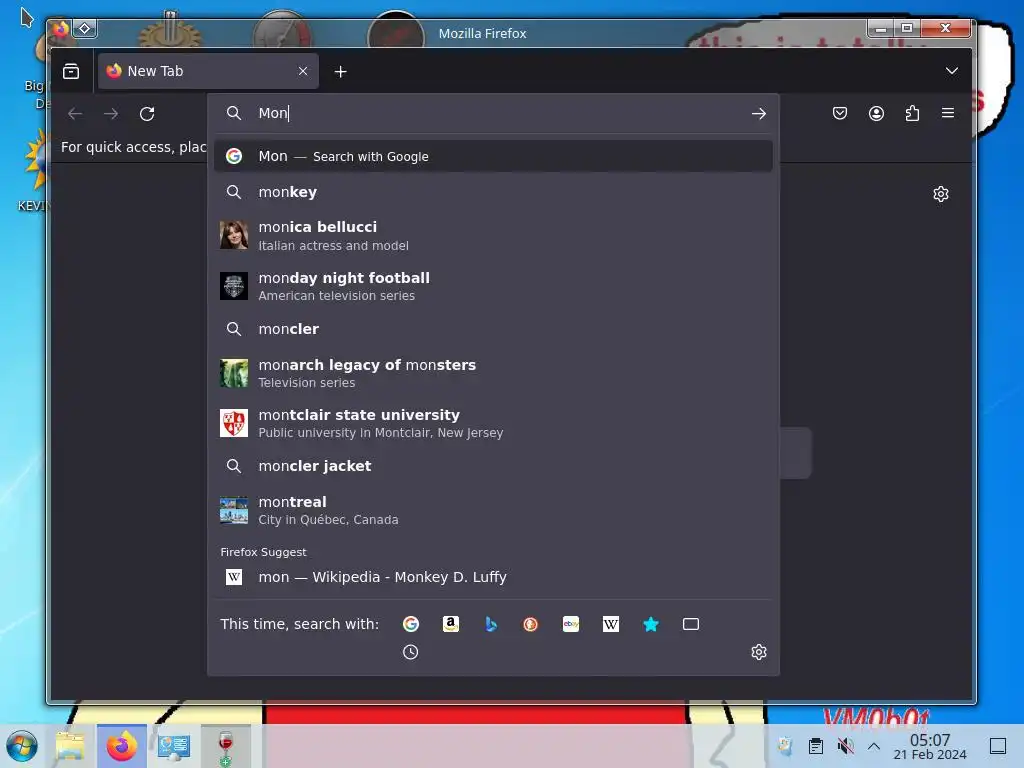Choose montclair state university suggestion

pos(493,423)
